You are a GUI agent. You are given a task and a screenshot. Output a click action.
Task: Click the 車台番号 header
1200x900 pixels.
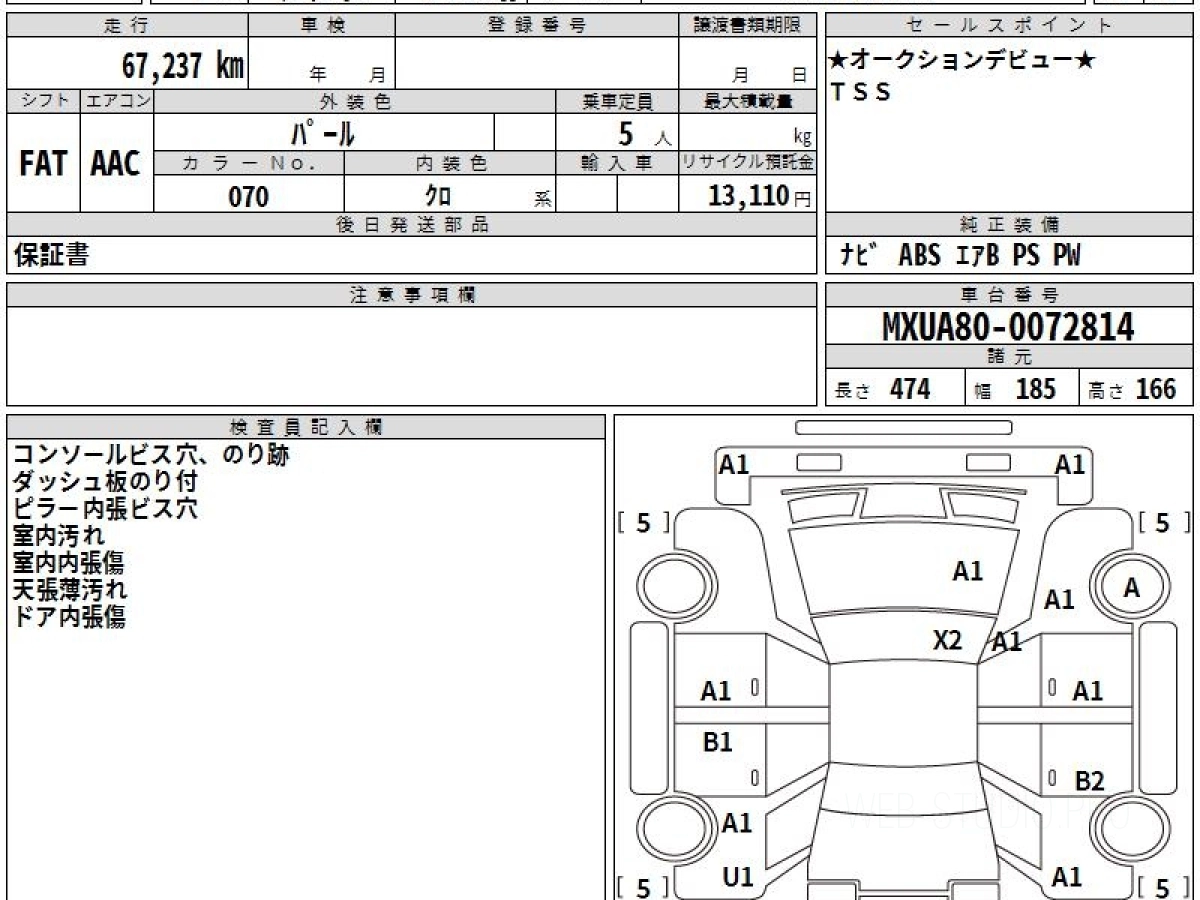1010,295
